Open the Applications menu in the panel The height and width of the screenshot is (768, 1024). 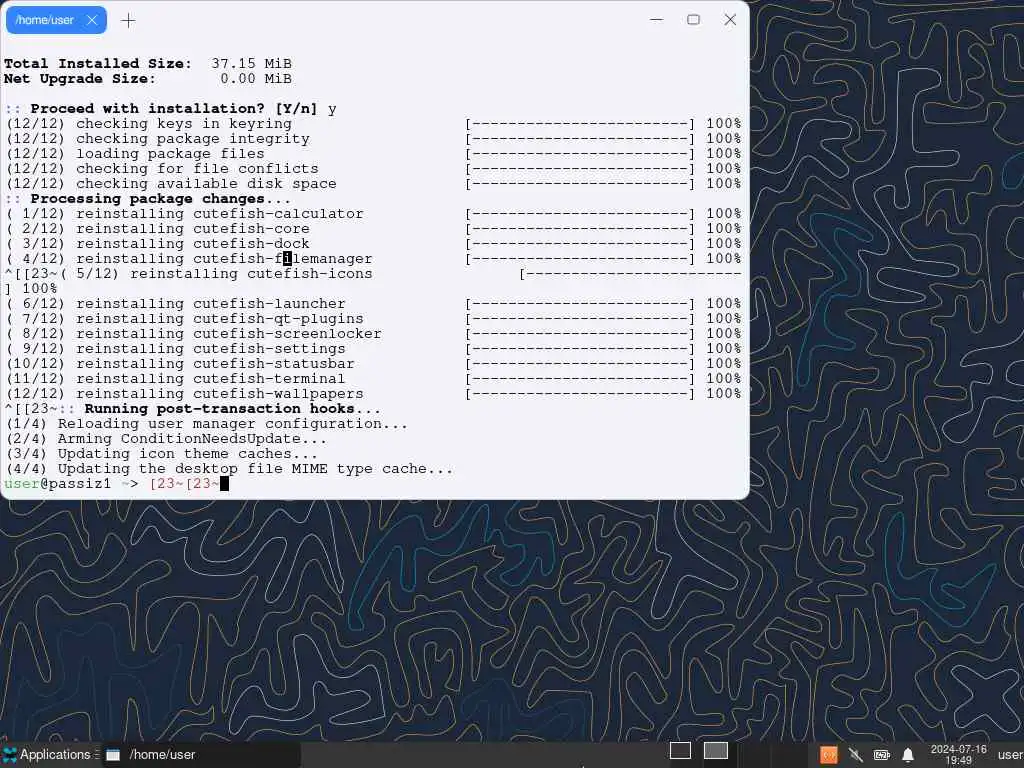[x=50, y=754]
